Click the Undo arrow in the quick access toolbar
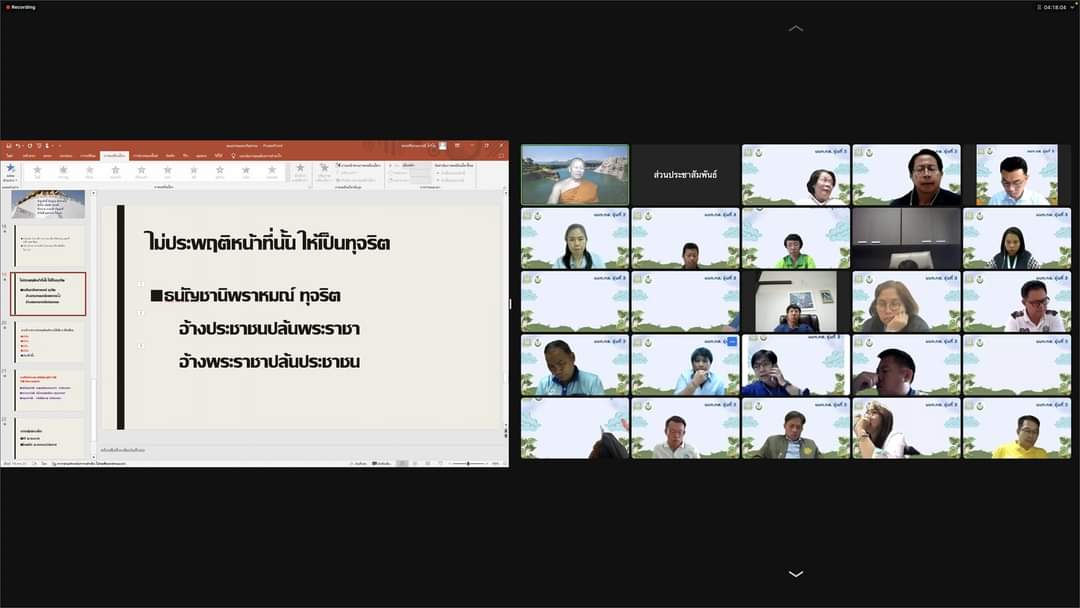The width and height of the screenshot is (1080, 608). [x=17, y=145]
